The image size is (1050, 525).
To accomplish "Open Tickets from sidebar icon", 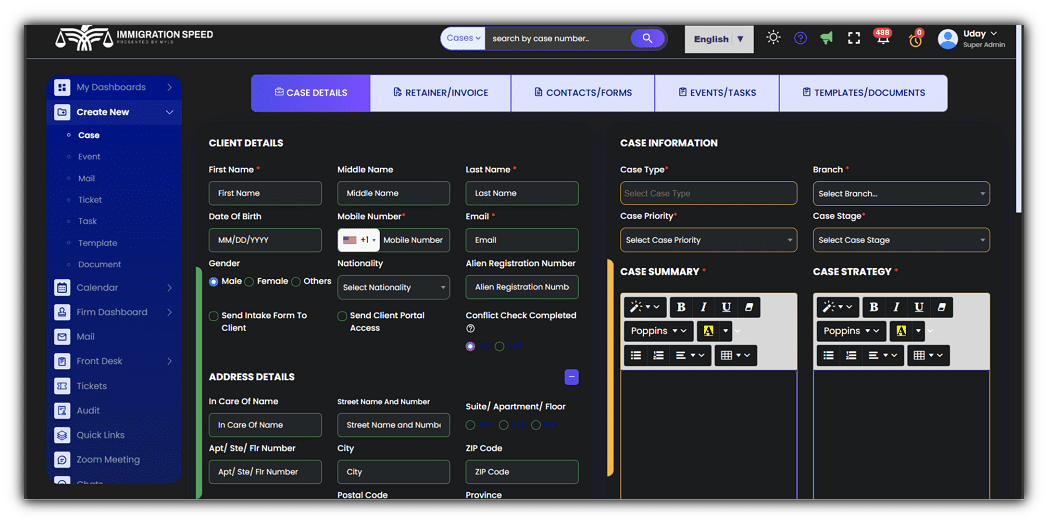I will pyautogui.click(x=62, y=386).
